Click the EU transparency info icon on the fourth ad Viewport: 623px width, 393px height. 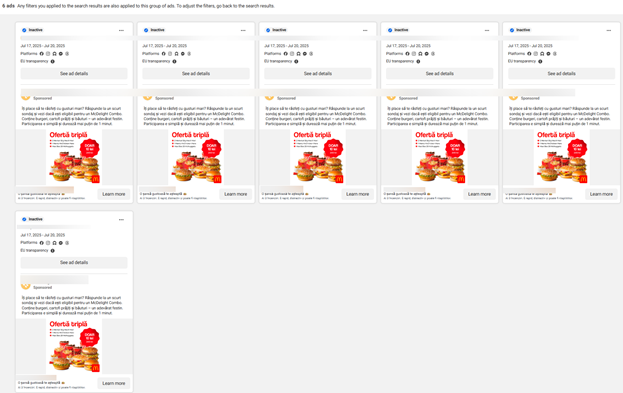(418, 62)
